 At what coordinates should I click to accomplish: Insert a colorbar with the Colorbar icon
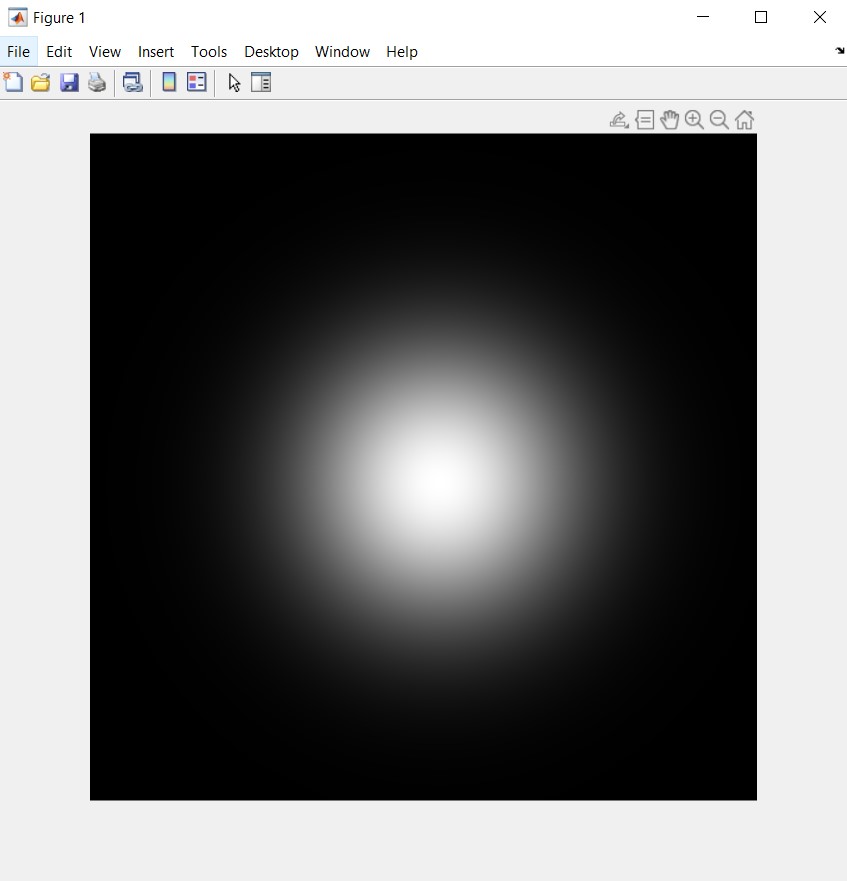(167, 82)
